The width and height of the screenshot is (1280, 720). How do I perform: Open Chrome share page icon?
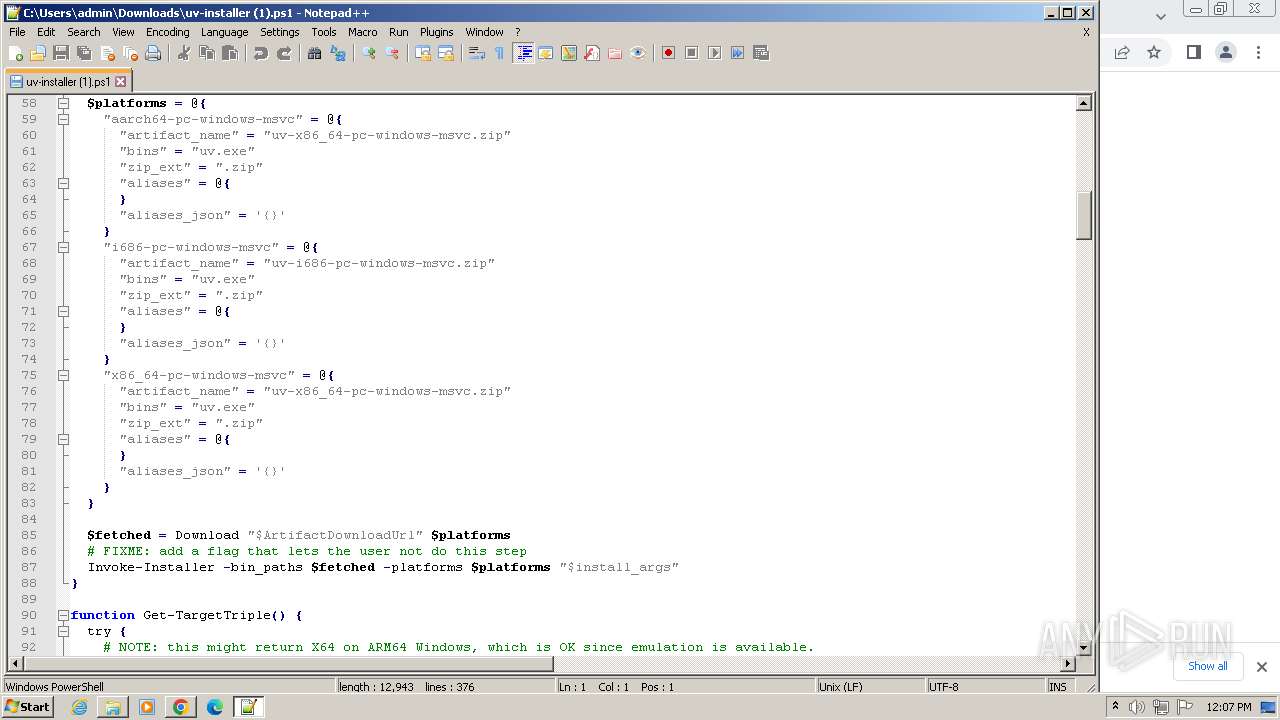pos(1122,52)
